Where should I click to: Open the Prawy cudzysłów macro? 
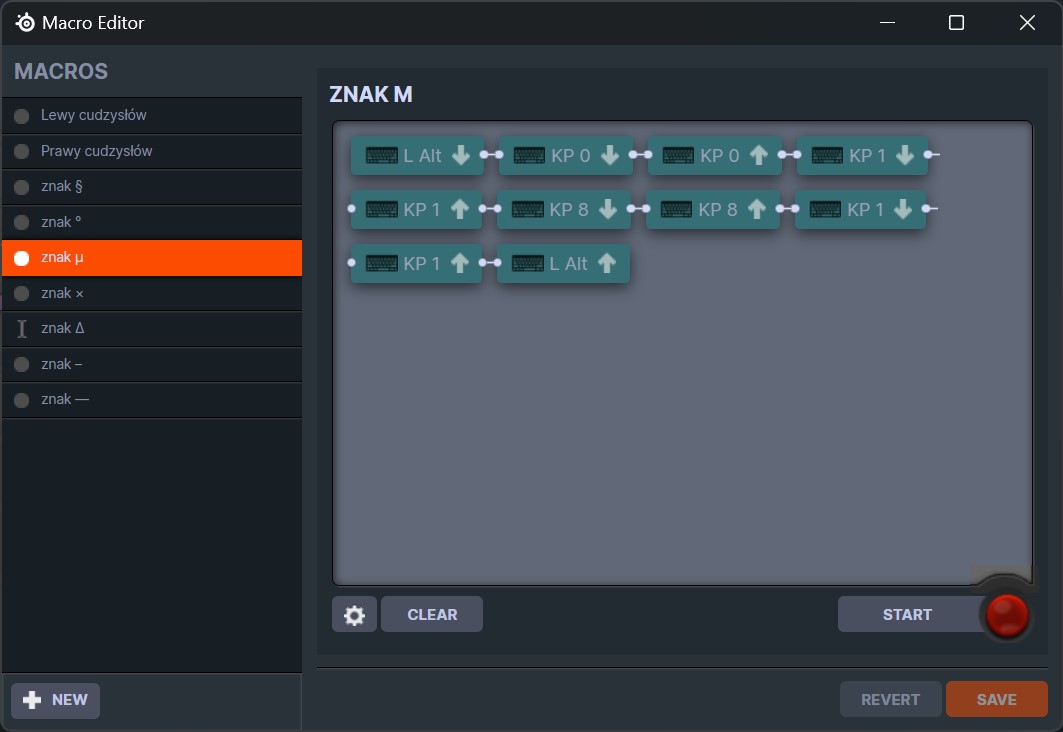tap(97, 151)
